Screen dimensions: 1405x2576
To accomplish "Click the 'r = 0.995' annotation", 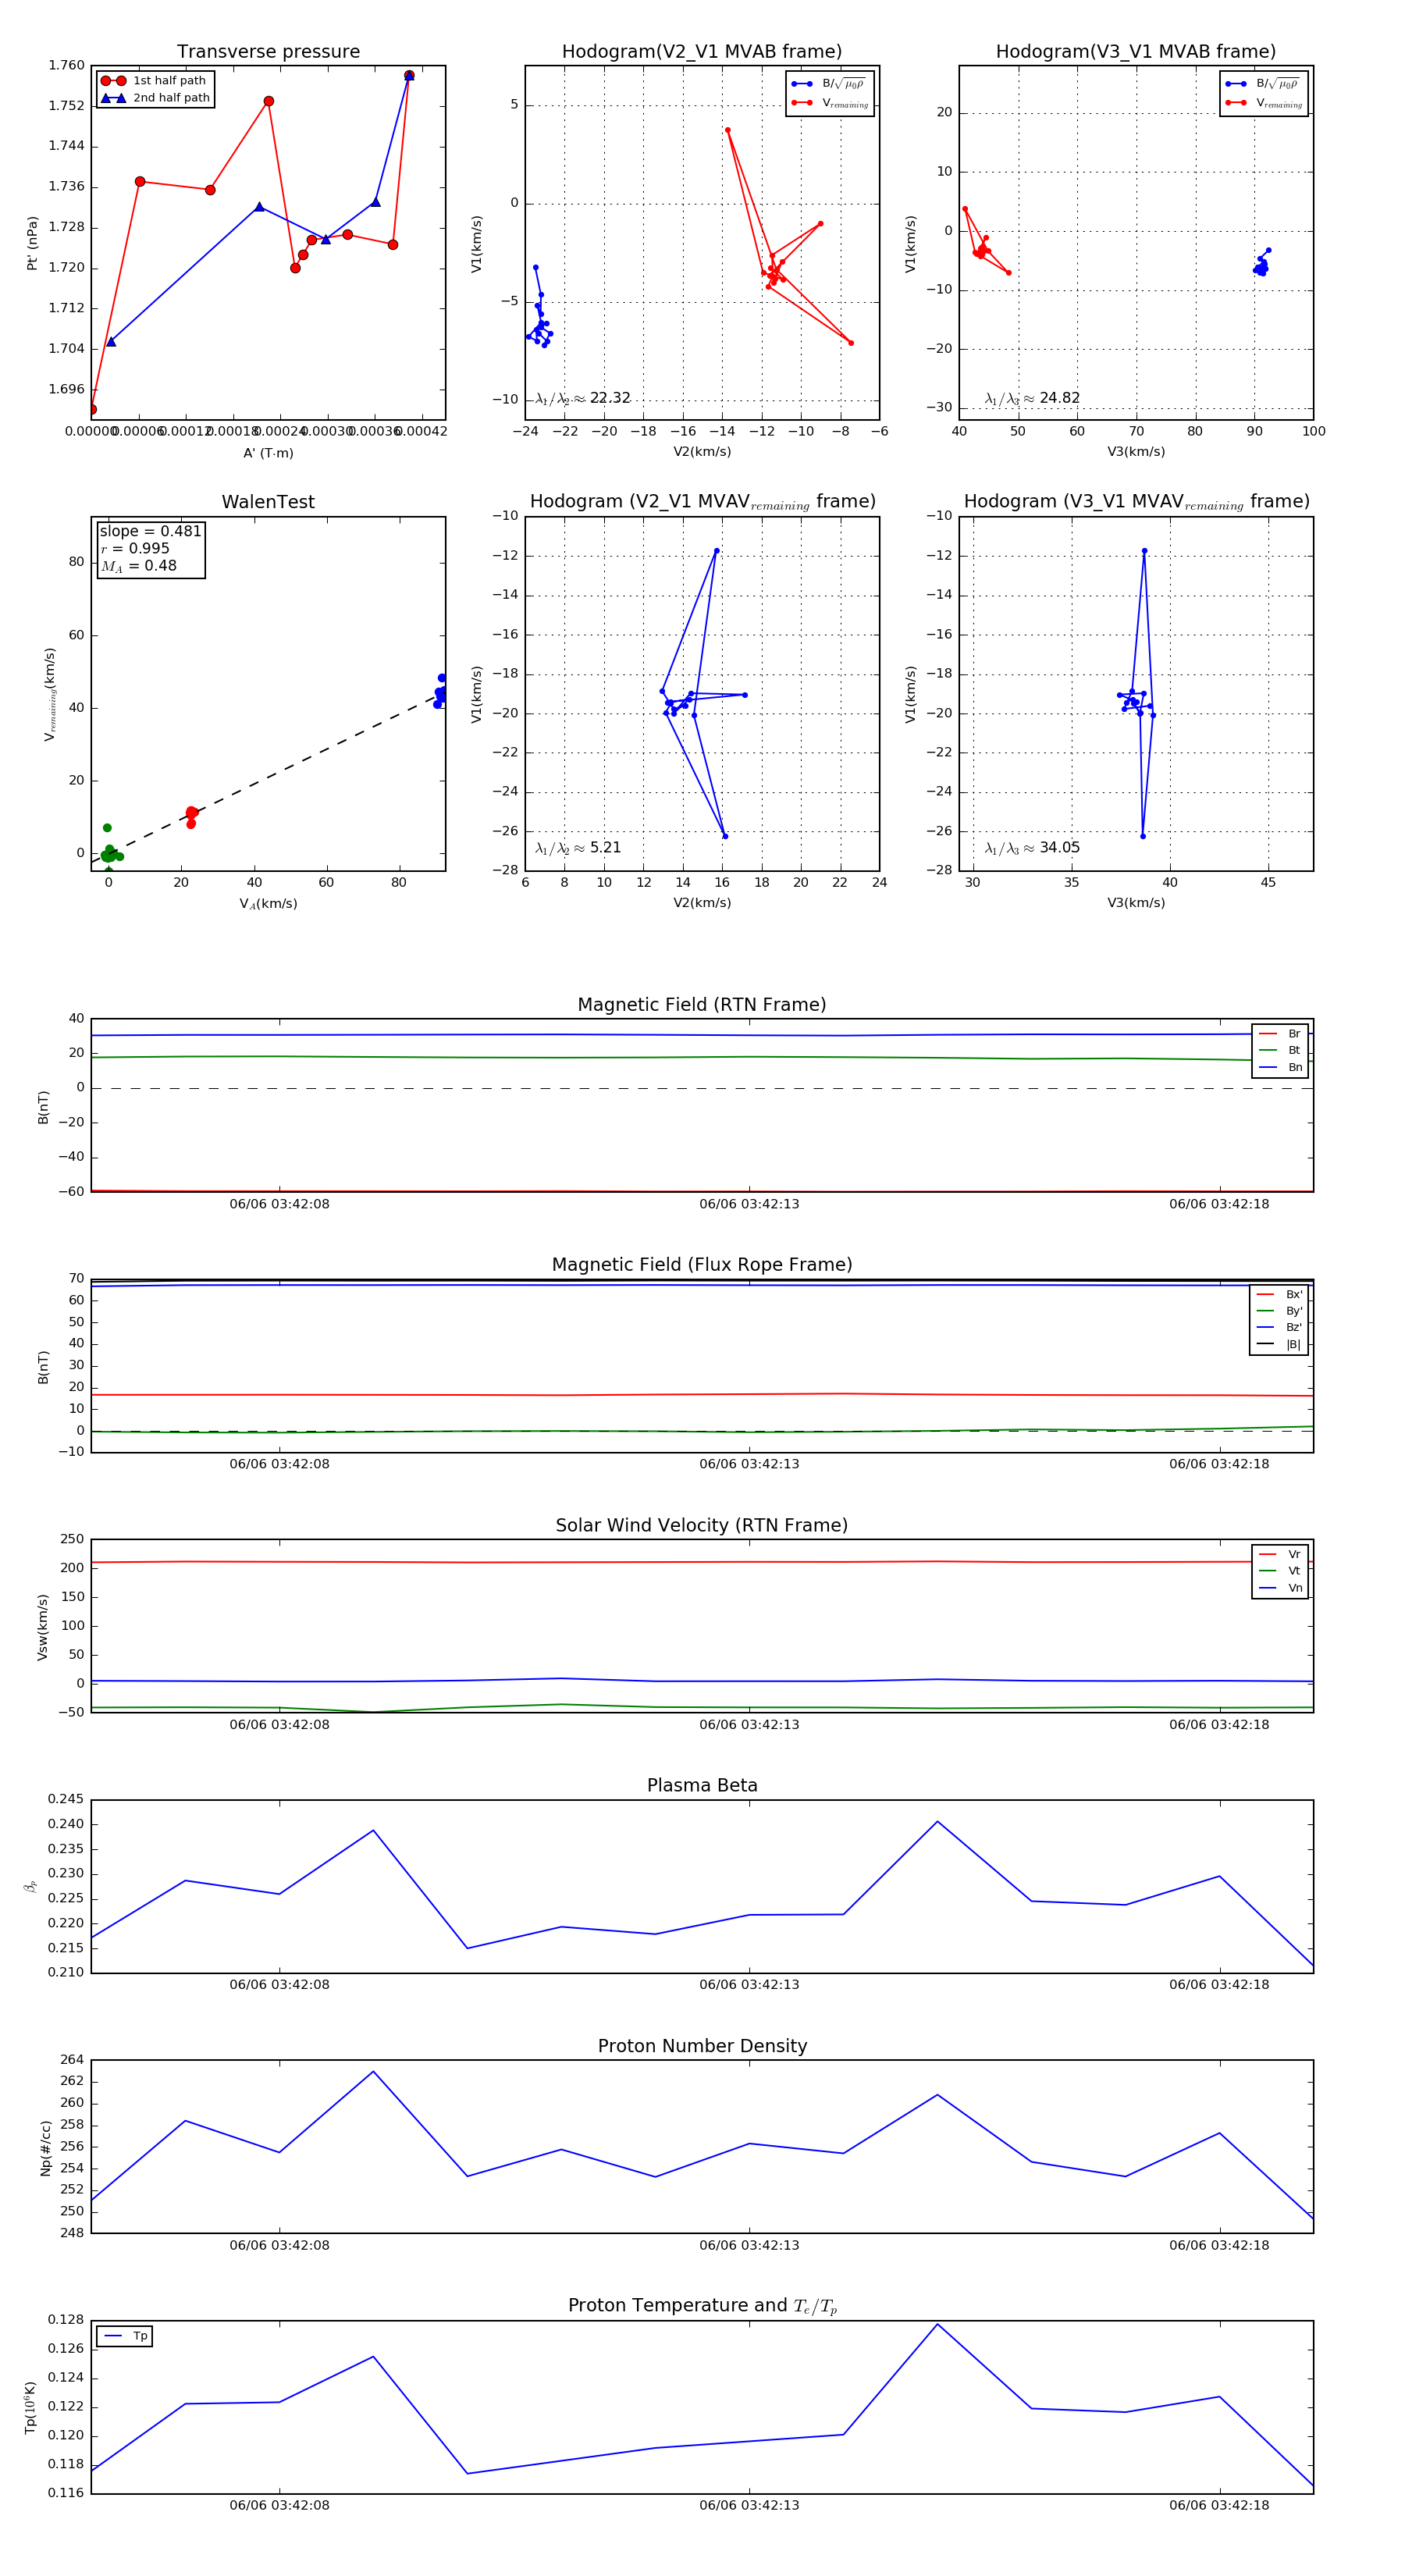I will pyautogui.click(x=135, y=548).
